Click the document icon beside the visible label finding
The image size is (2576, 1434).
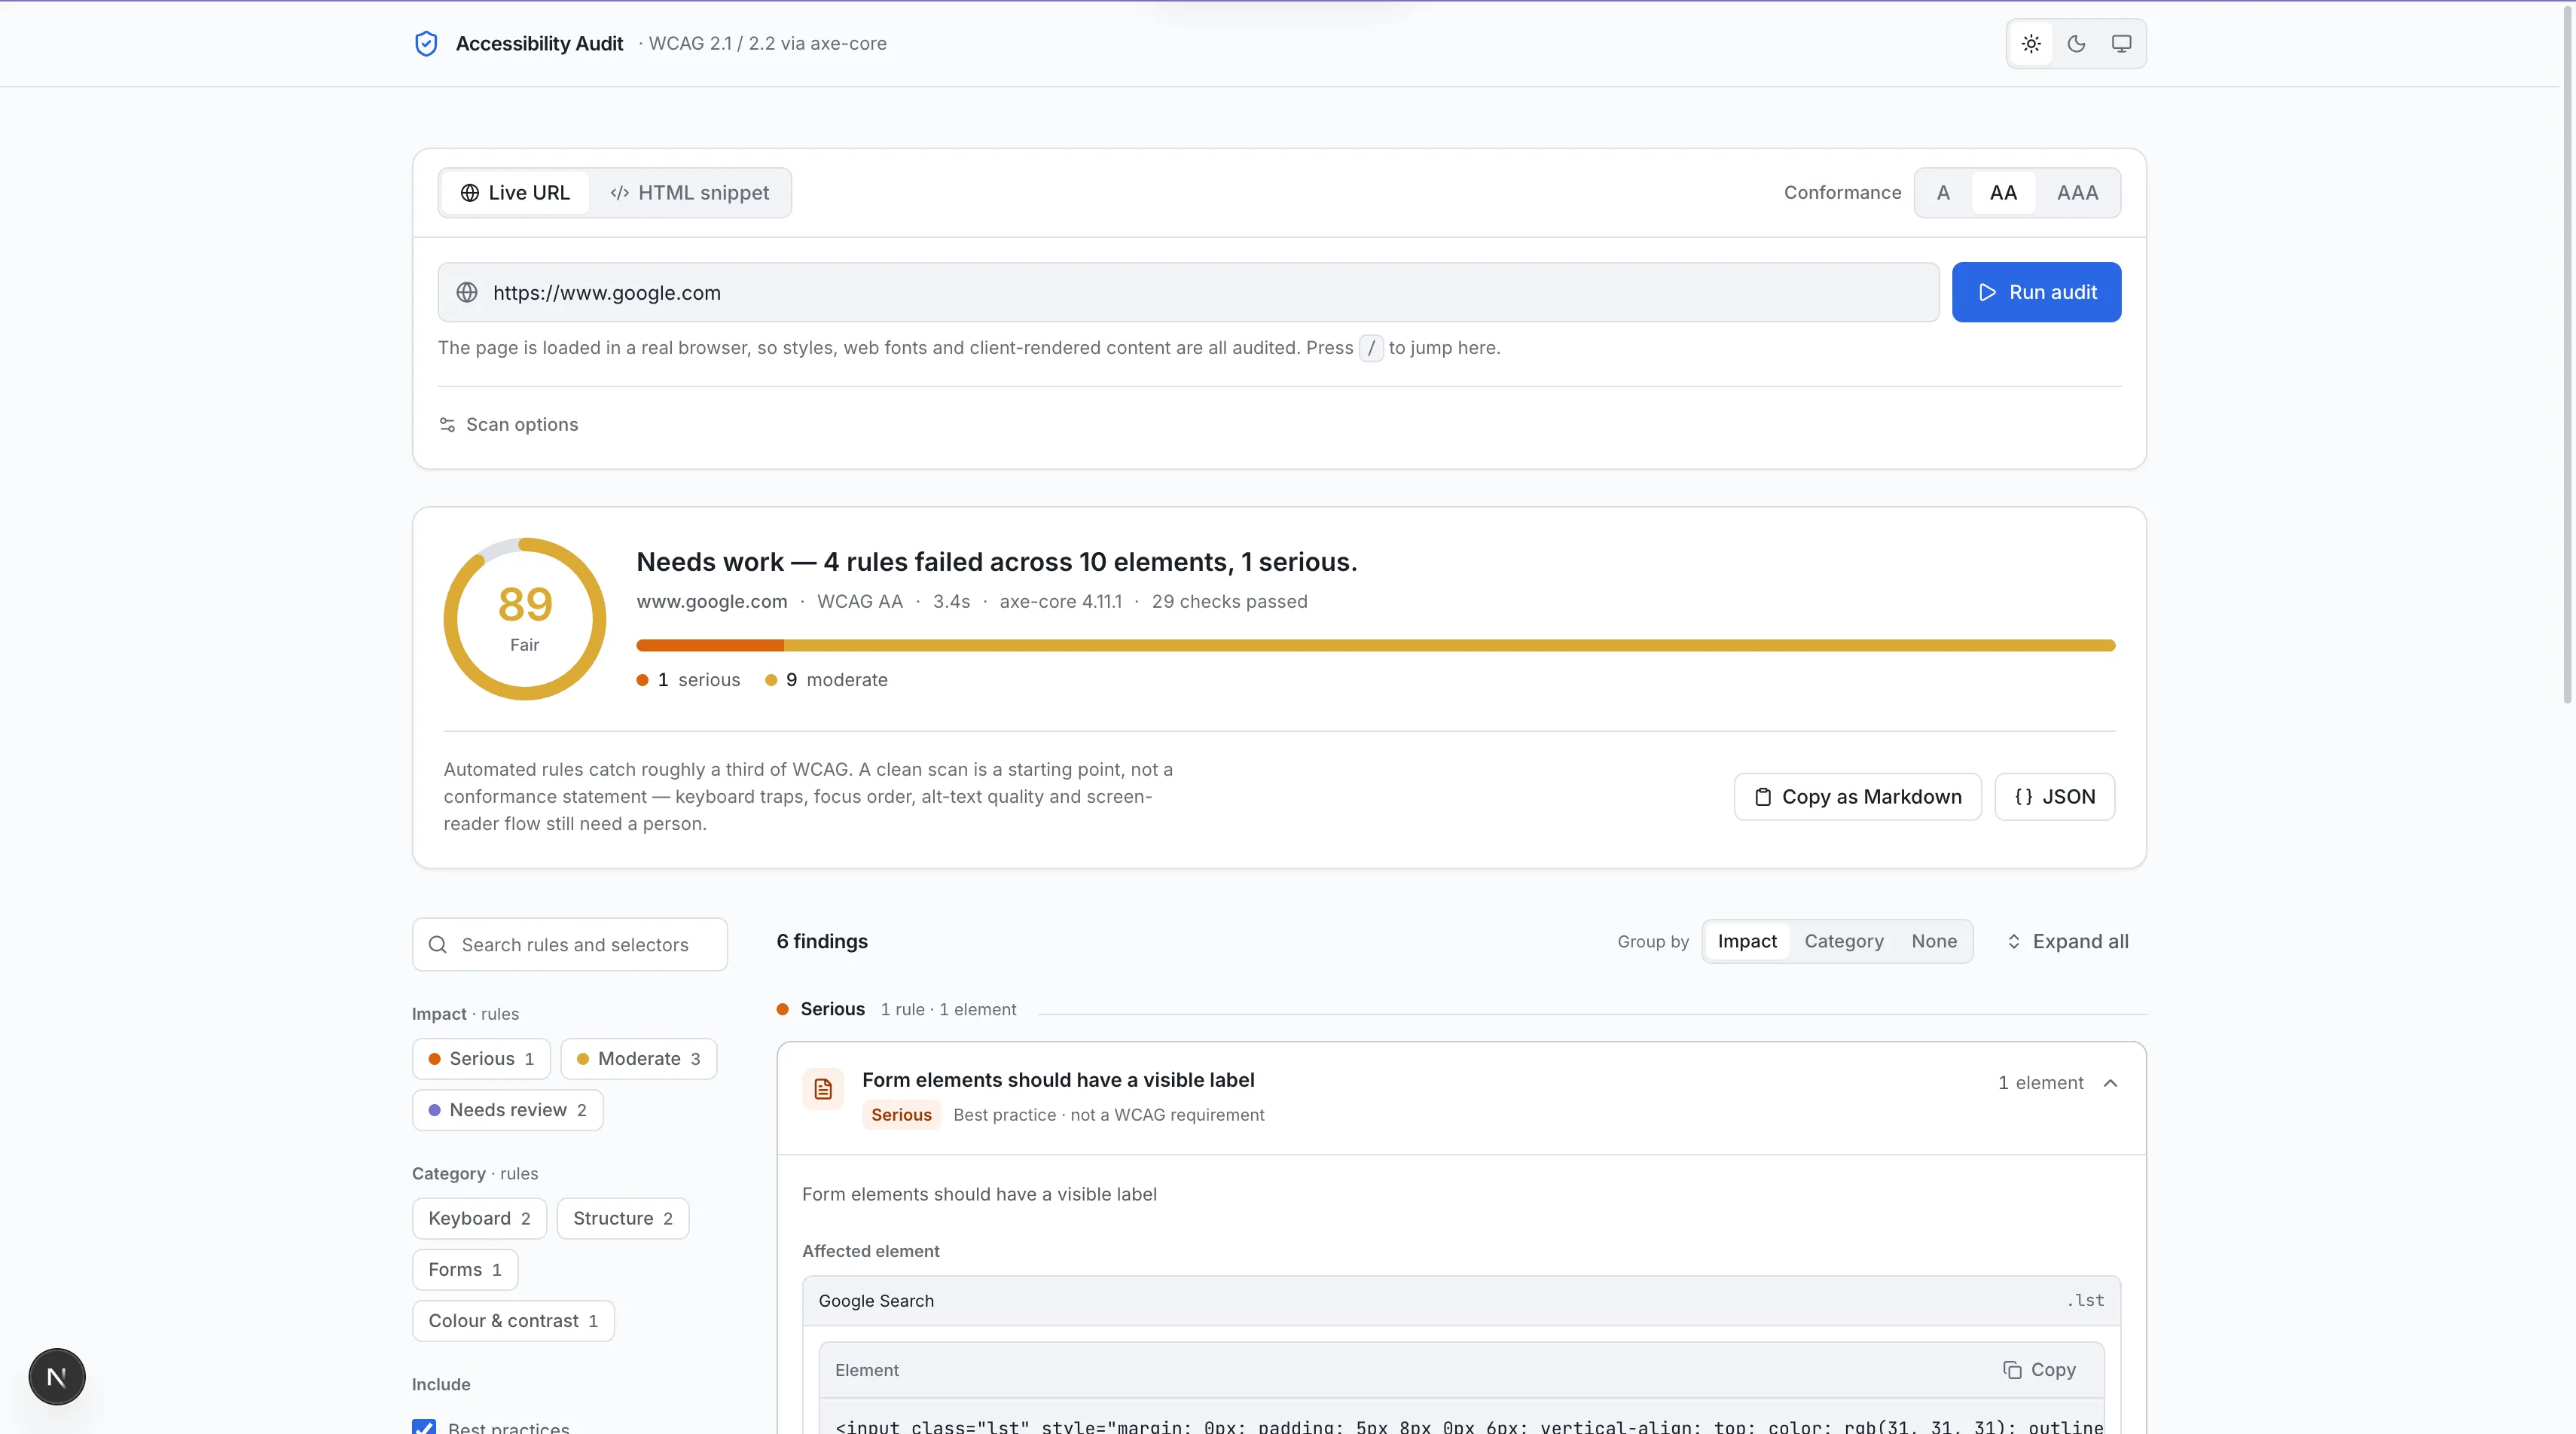pyautogui.click(x=823, y=1089)
